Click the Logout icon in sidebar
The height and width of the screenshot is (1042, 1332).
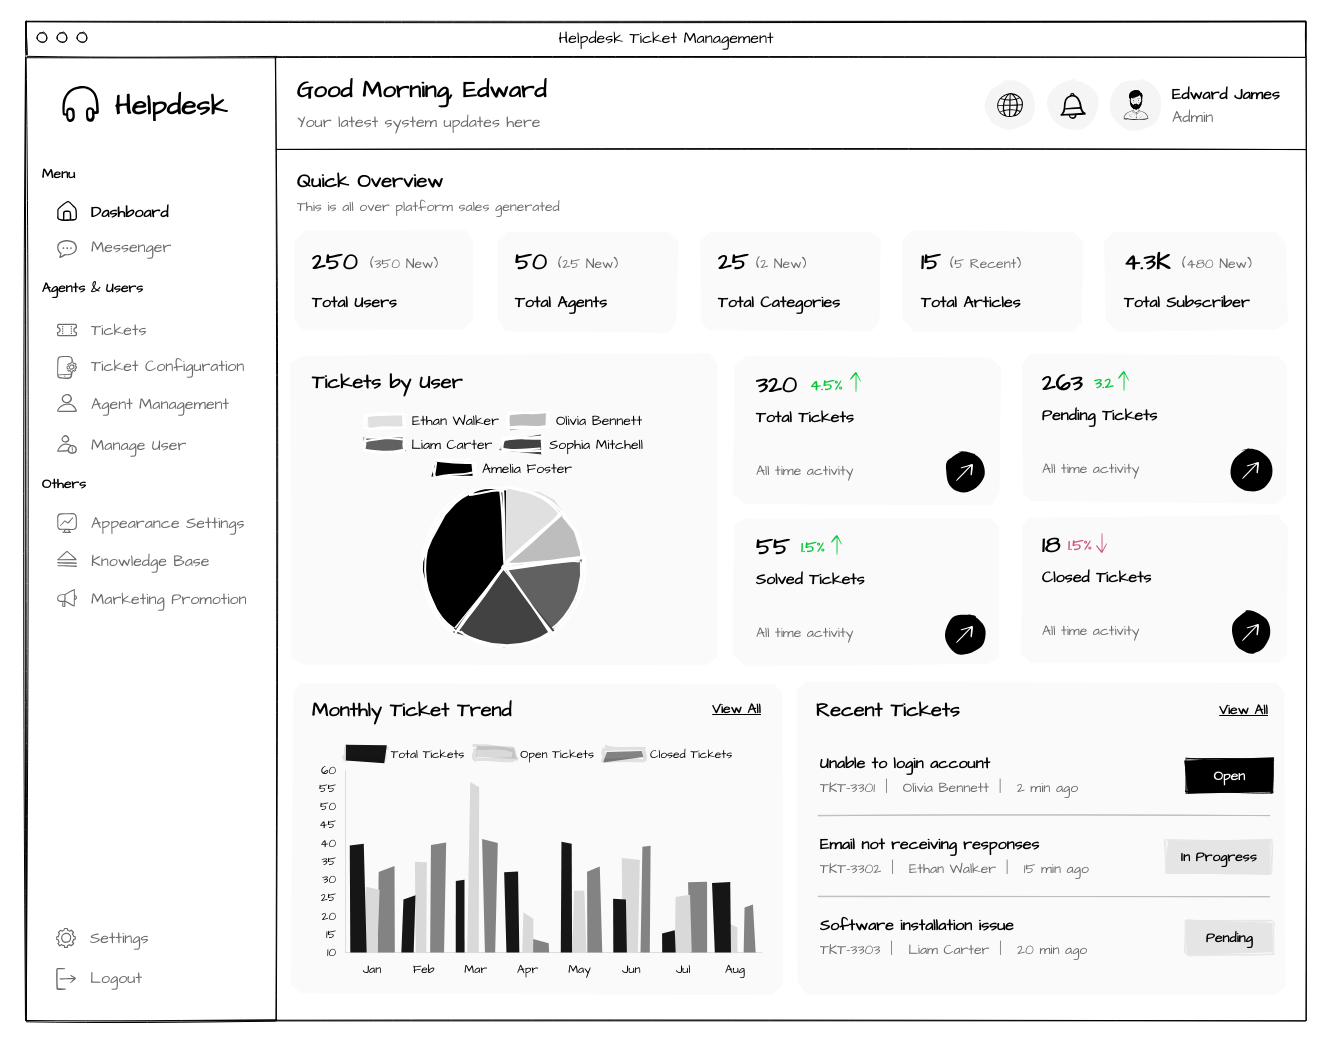coord(66,979)
